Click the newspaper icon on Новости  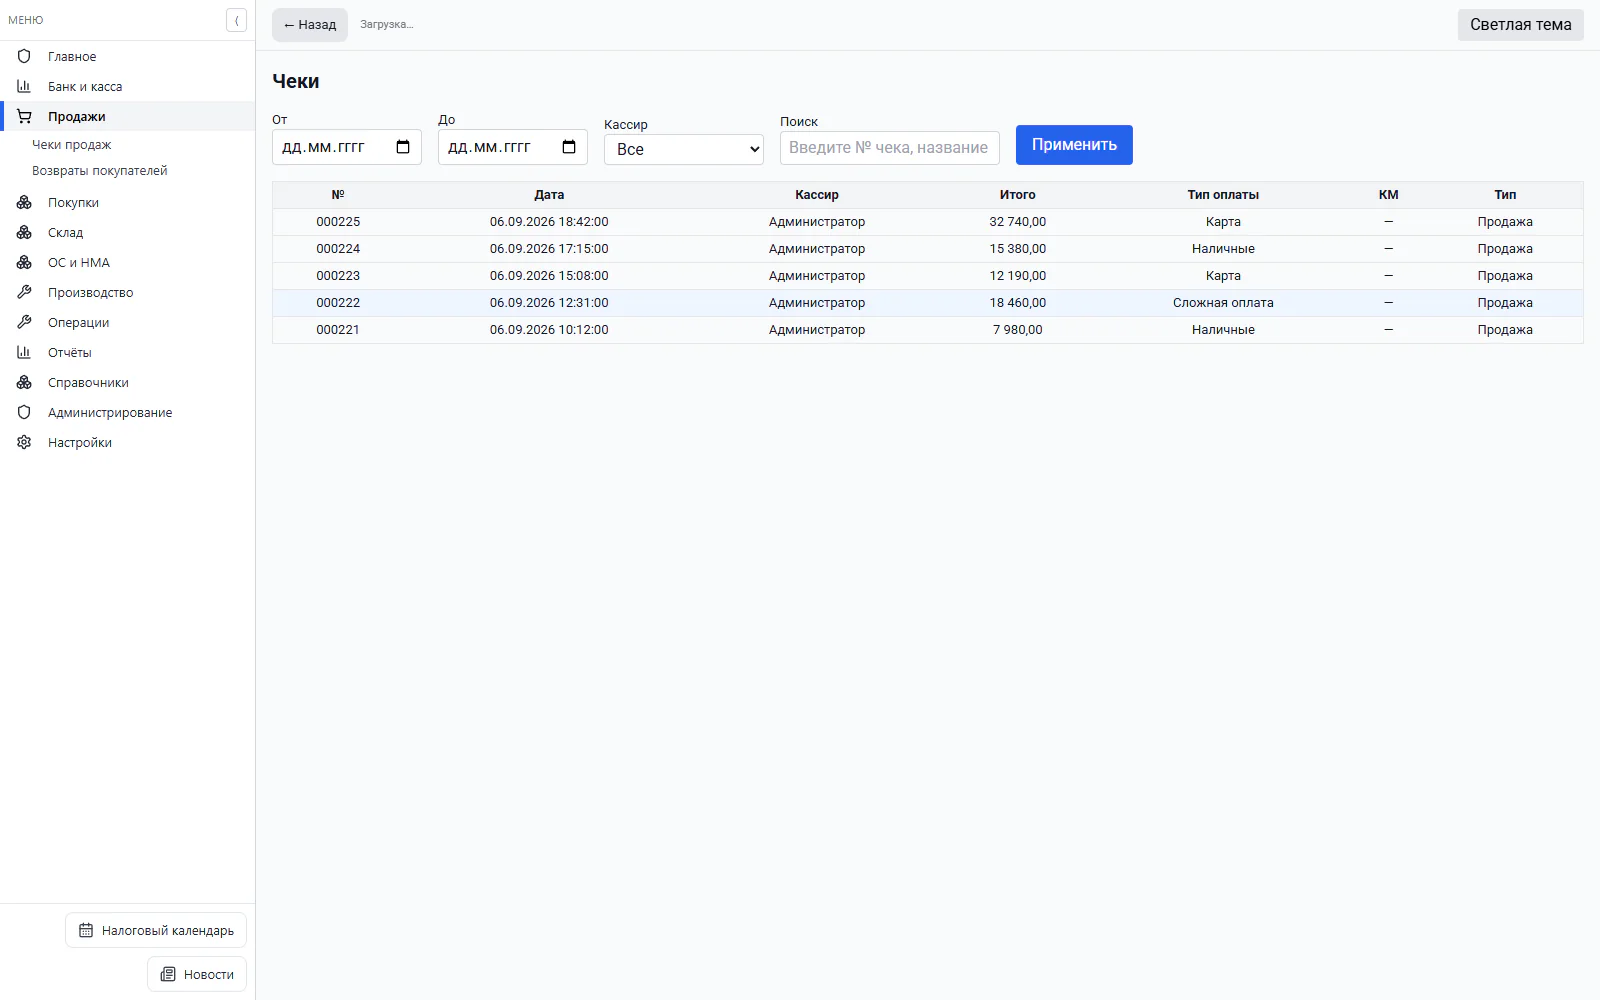[168, 974]
